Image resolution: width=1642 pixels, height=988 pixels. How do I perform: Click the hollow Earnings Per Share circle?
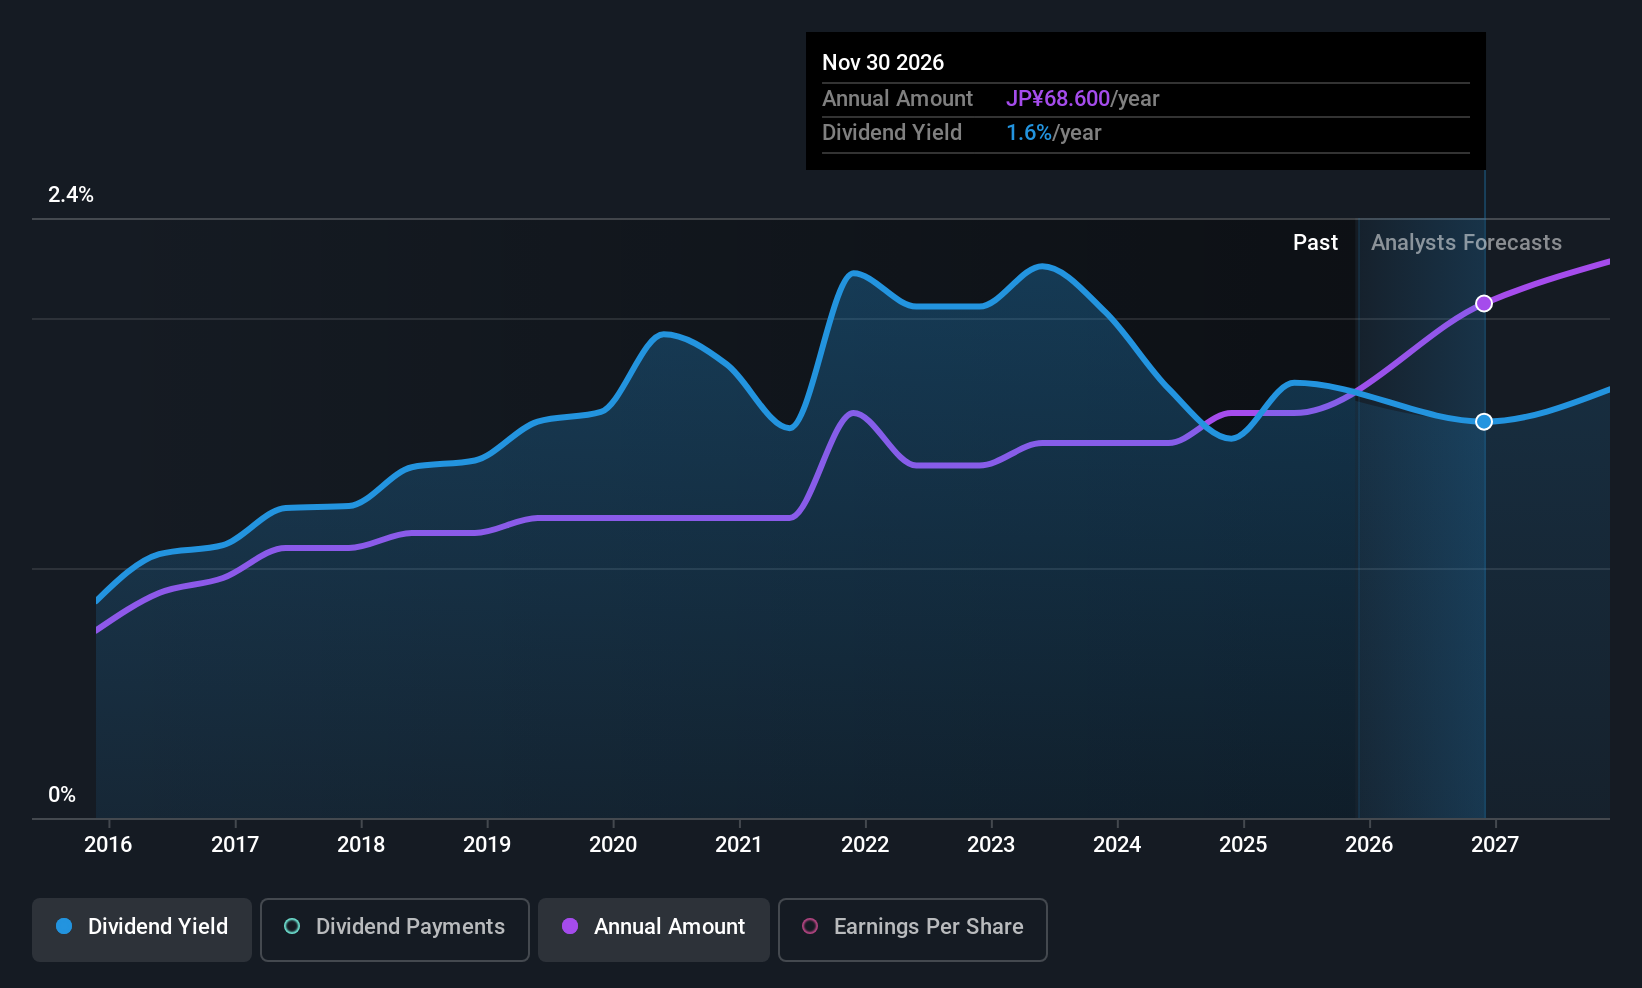810,927
